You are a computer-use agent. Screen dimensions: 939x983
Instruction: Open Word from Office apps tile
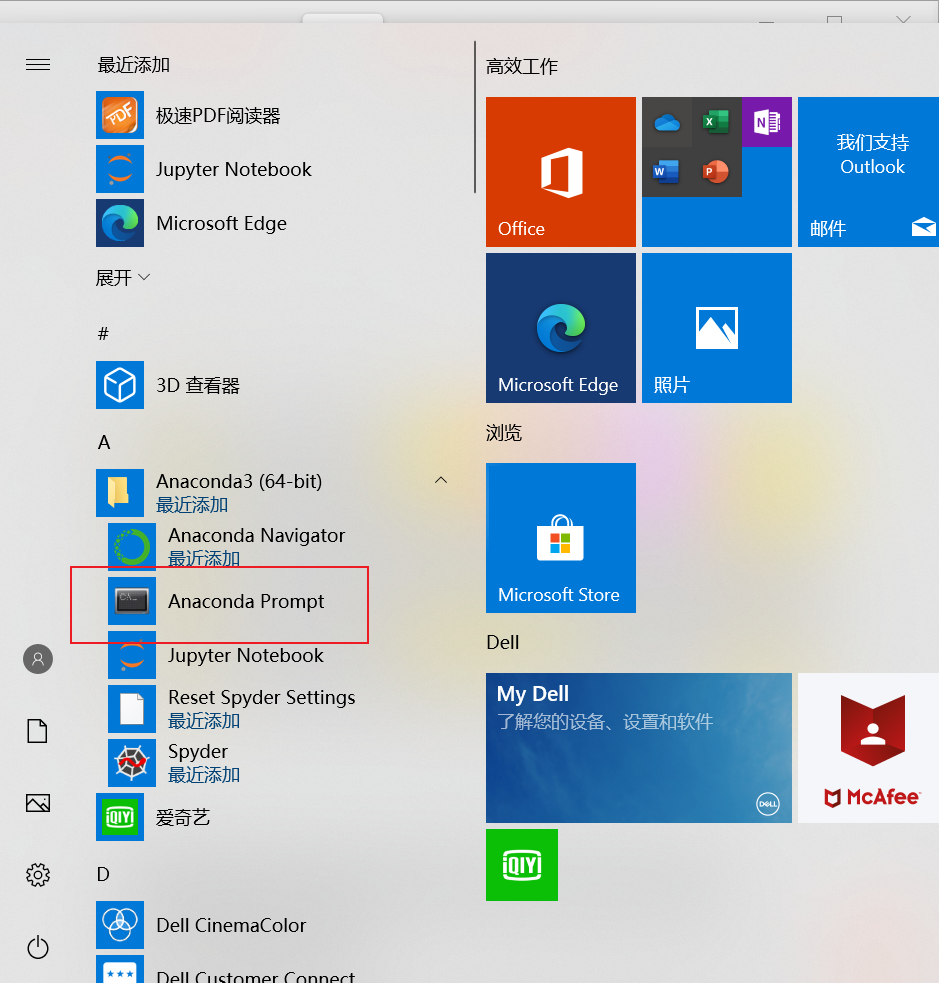667,172
